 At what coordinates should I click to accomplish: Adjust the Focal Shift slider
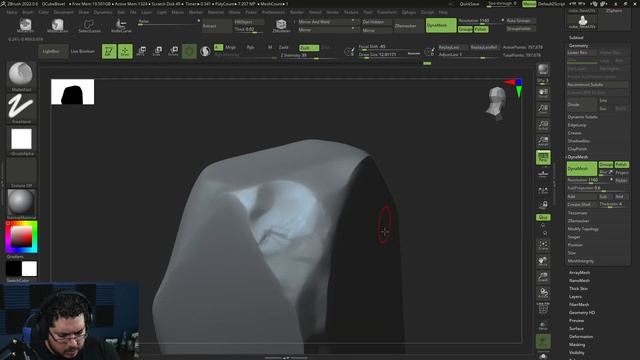389,47
